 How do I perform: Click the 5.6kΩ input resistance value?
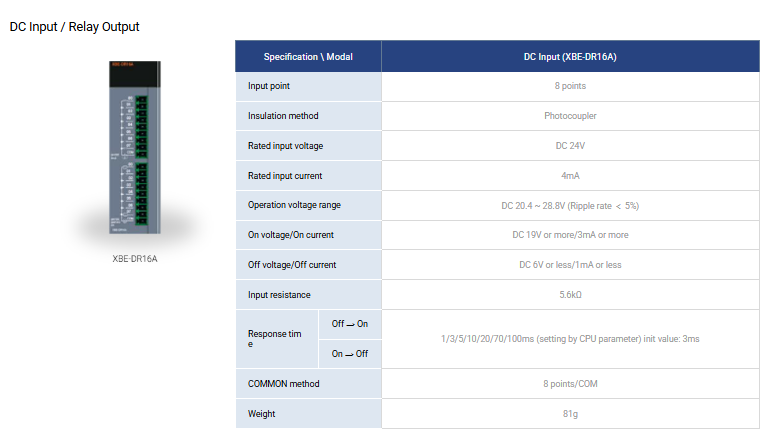pyautogui.click(x=570, y=295)
